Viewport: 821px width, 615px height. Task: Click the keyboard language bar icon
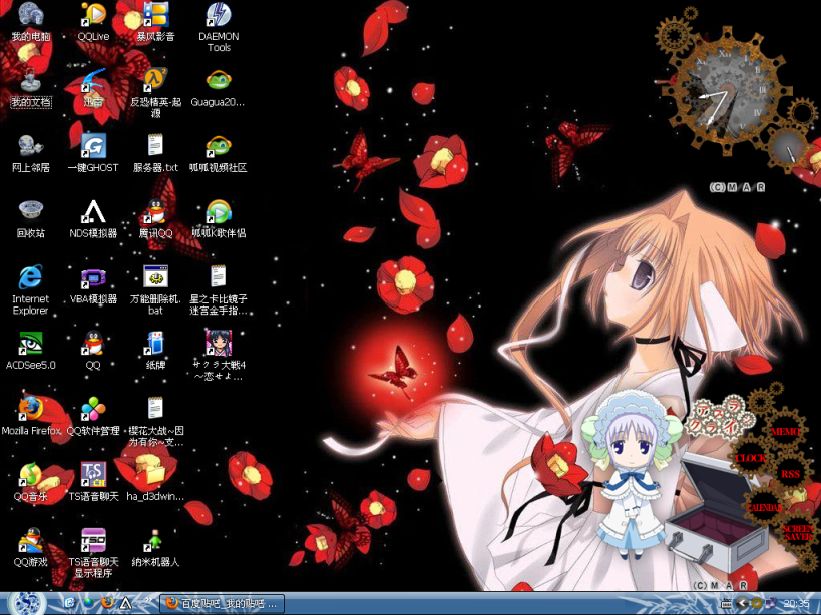pos(726,603)
